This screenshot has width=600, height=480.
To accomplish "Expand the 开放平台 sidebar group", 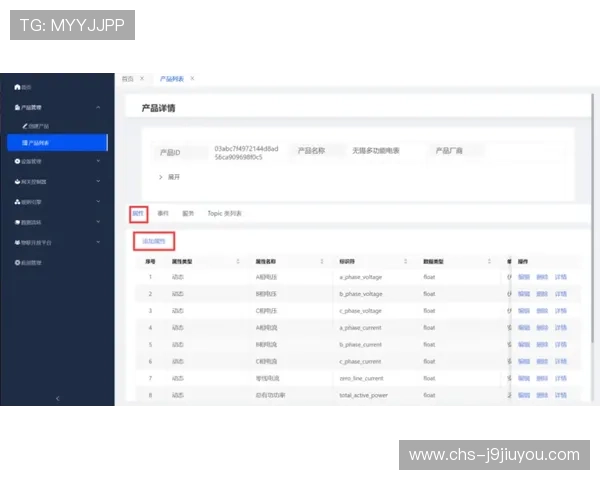I will [98, 242].
